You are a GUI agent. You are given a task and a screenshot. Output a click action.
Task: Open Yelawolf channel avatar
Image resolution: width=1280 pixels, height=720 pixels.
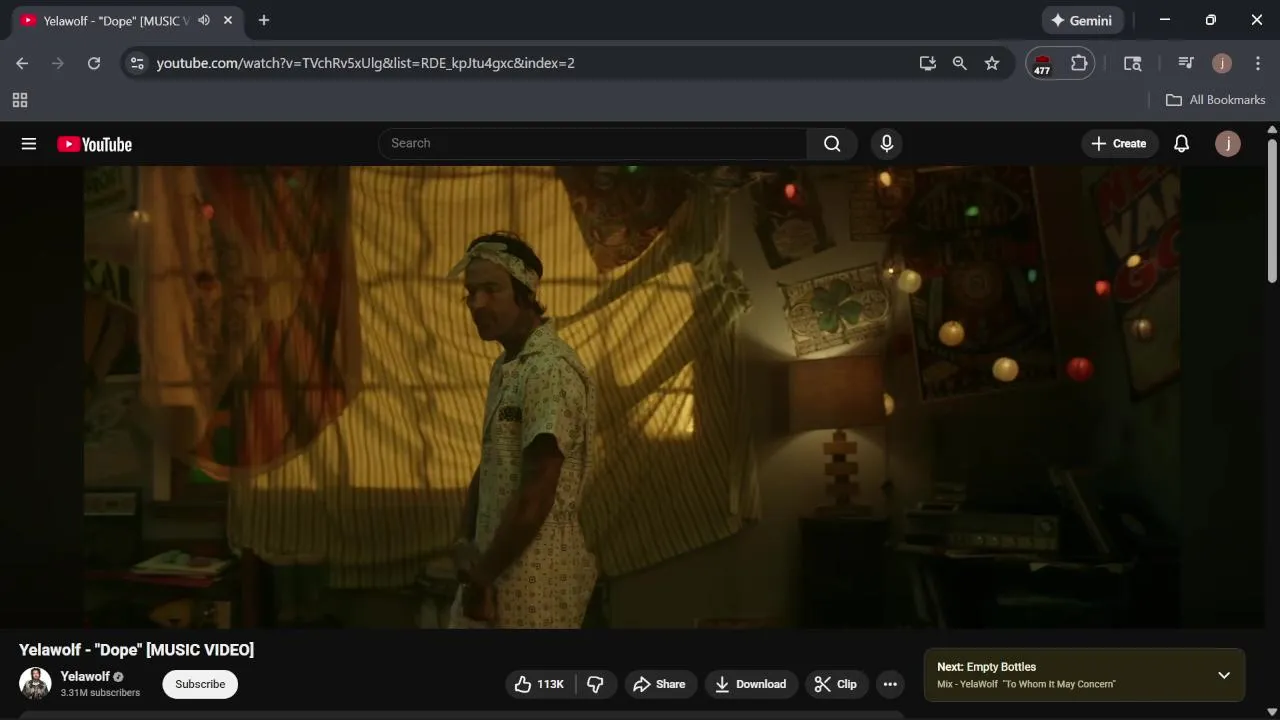pos(36,684)
